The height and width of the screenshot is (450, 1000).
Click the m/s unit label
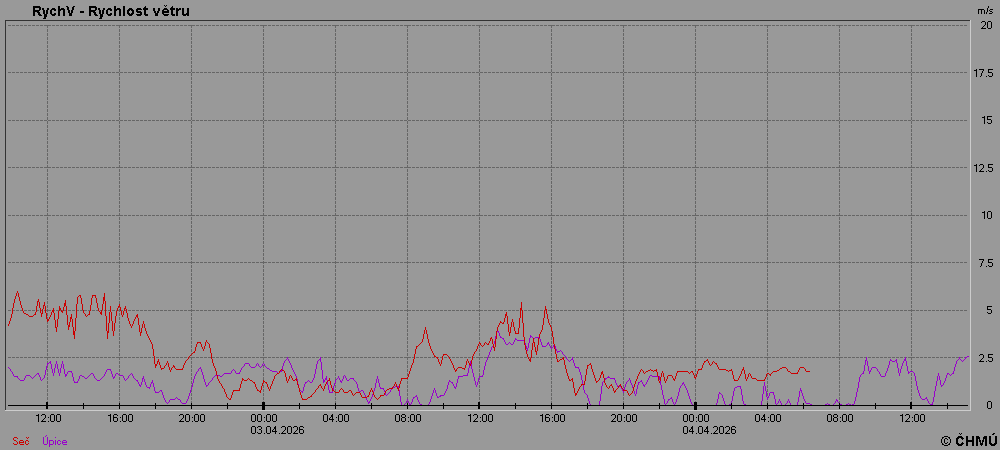[x=985, y=9]
